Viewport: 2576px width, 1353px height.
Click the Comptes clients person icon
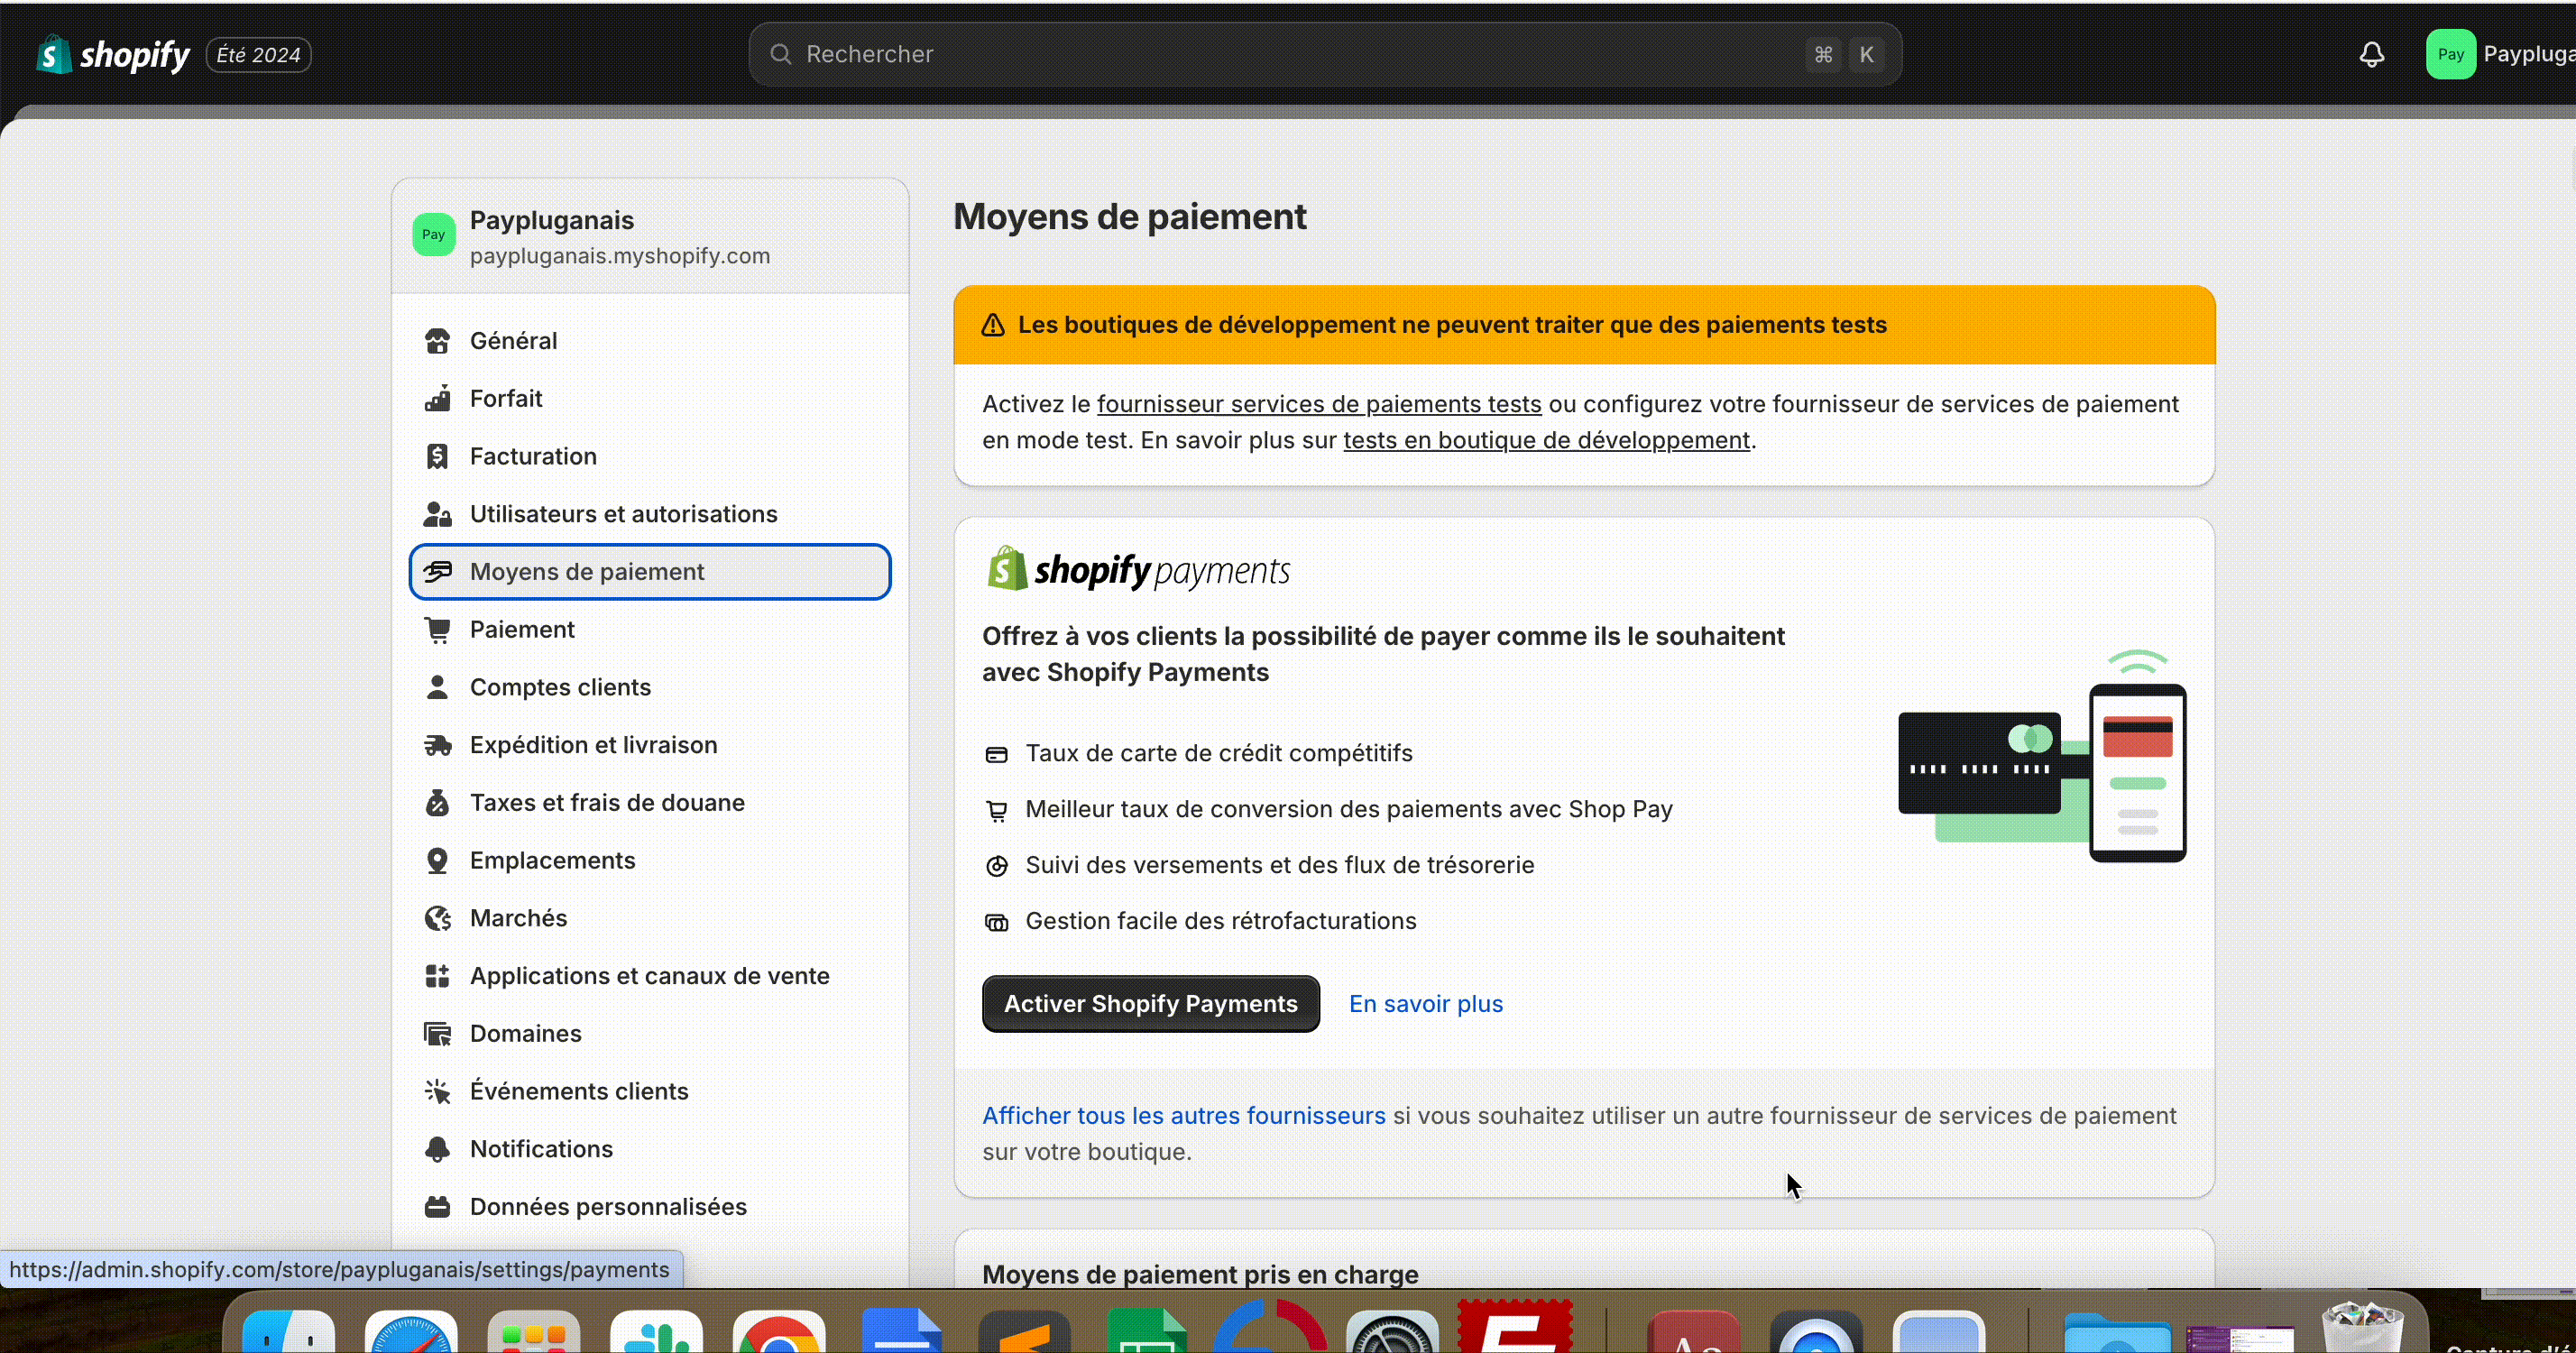pos(437,687)
